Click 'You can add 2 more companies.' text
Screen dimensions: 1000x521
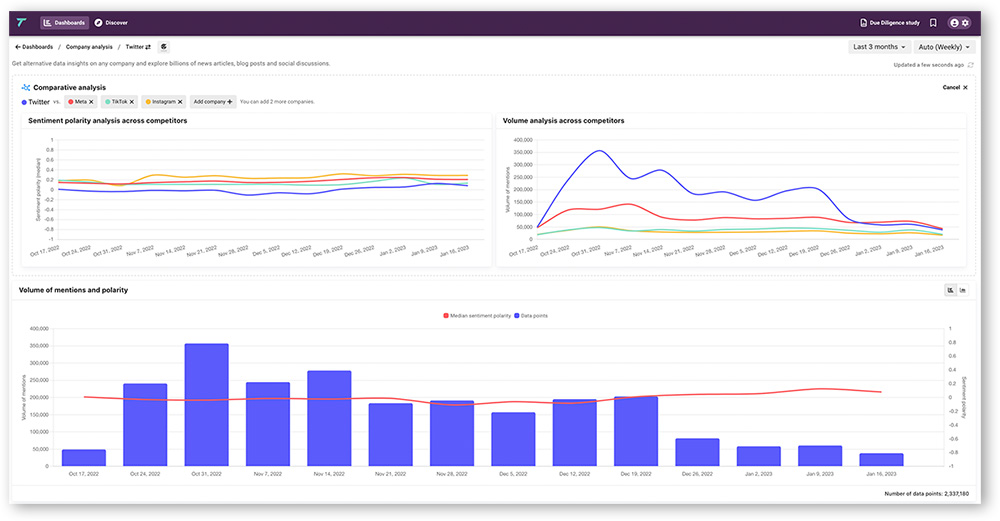(x=277, y=102)
